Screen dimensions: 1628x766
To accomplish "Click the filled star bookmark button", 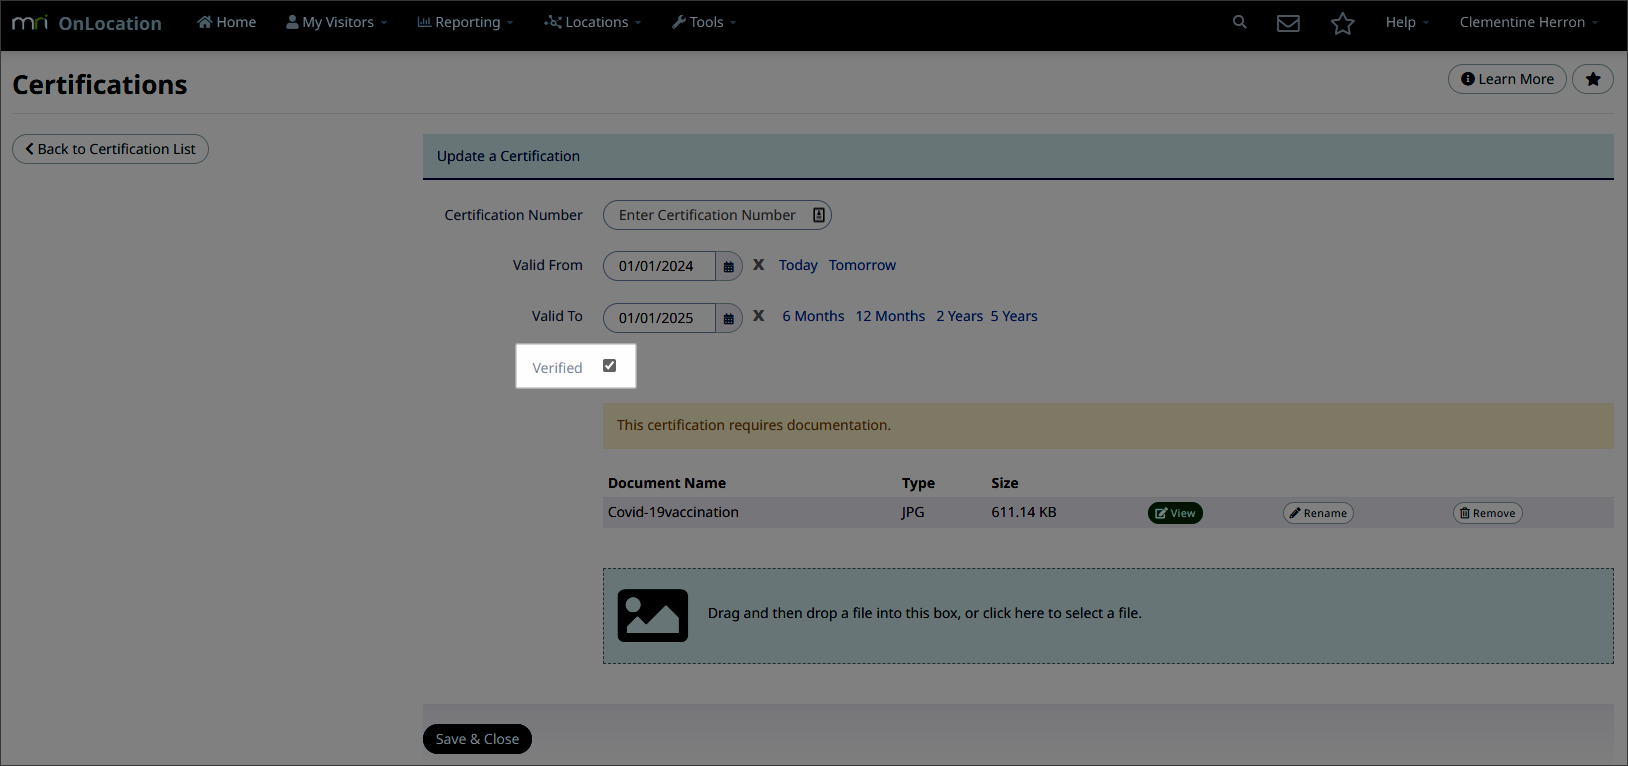I will click(1593, 79).
